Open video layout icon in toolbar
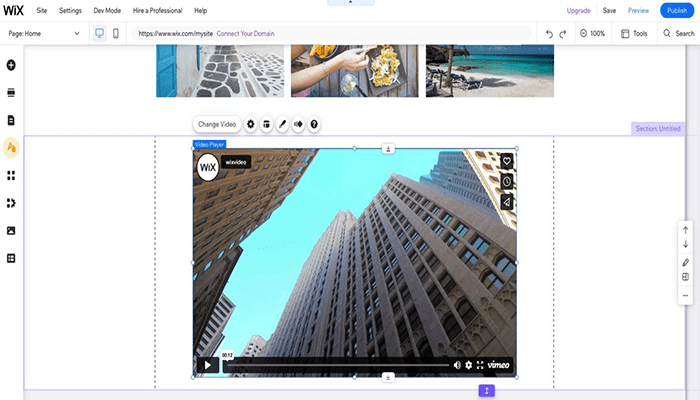Screen dimensions: 700x400 tap(267, 124)
